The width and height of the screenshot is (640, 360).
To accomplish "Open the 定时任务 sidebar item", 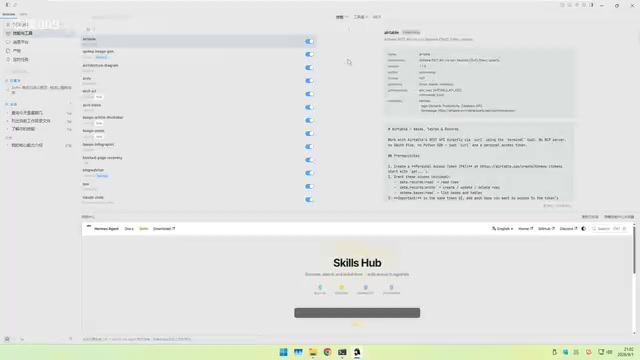I will coord(39,60).
